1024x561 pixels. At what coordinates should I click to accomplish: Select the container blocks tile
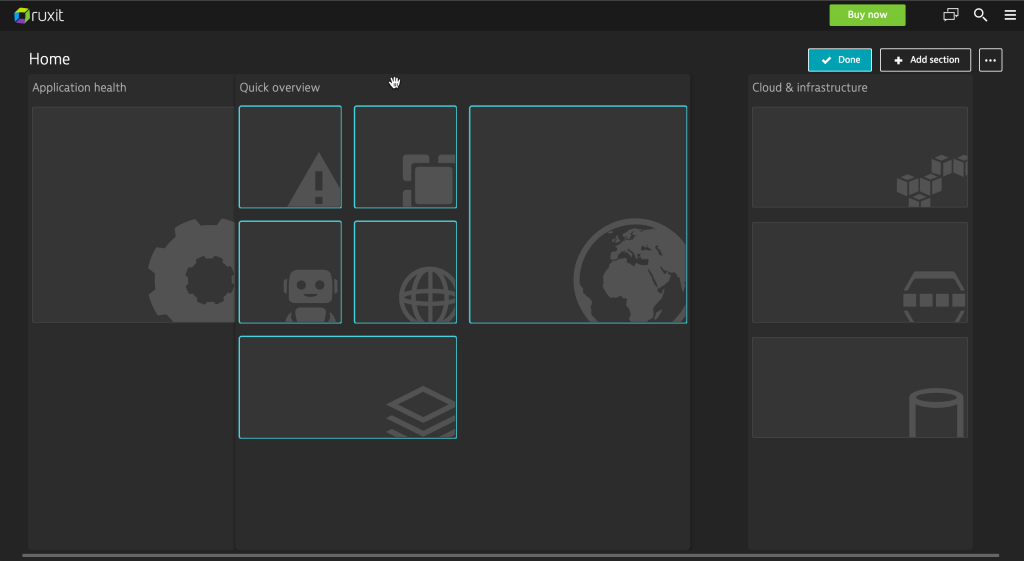(859, 272)
